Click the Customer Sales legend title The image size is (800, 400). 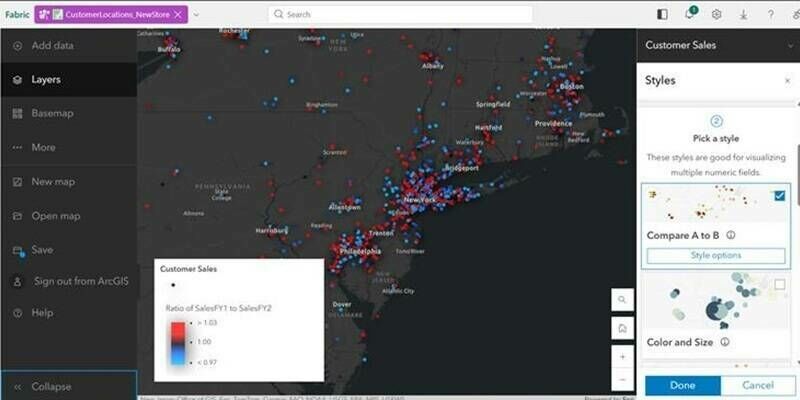coord(188,269)
